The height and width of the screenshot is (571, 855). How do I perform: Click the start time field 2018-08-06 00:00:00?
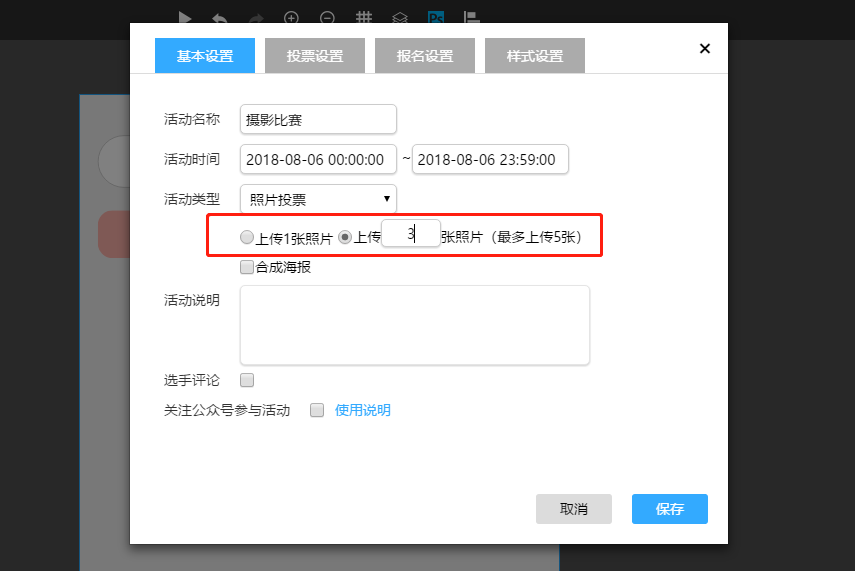point(318,159)
